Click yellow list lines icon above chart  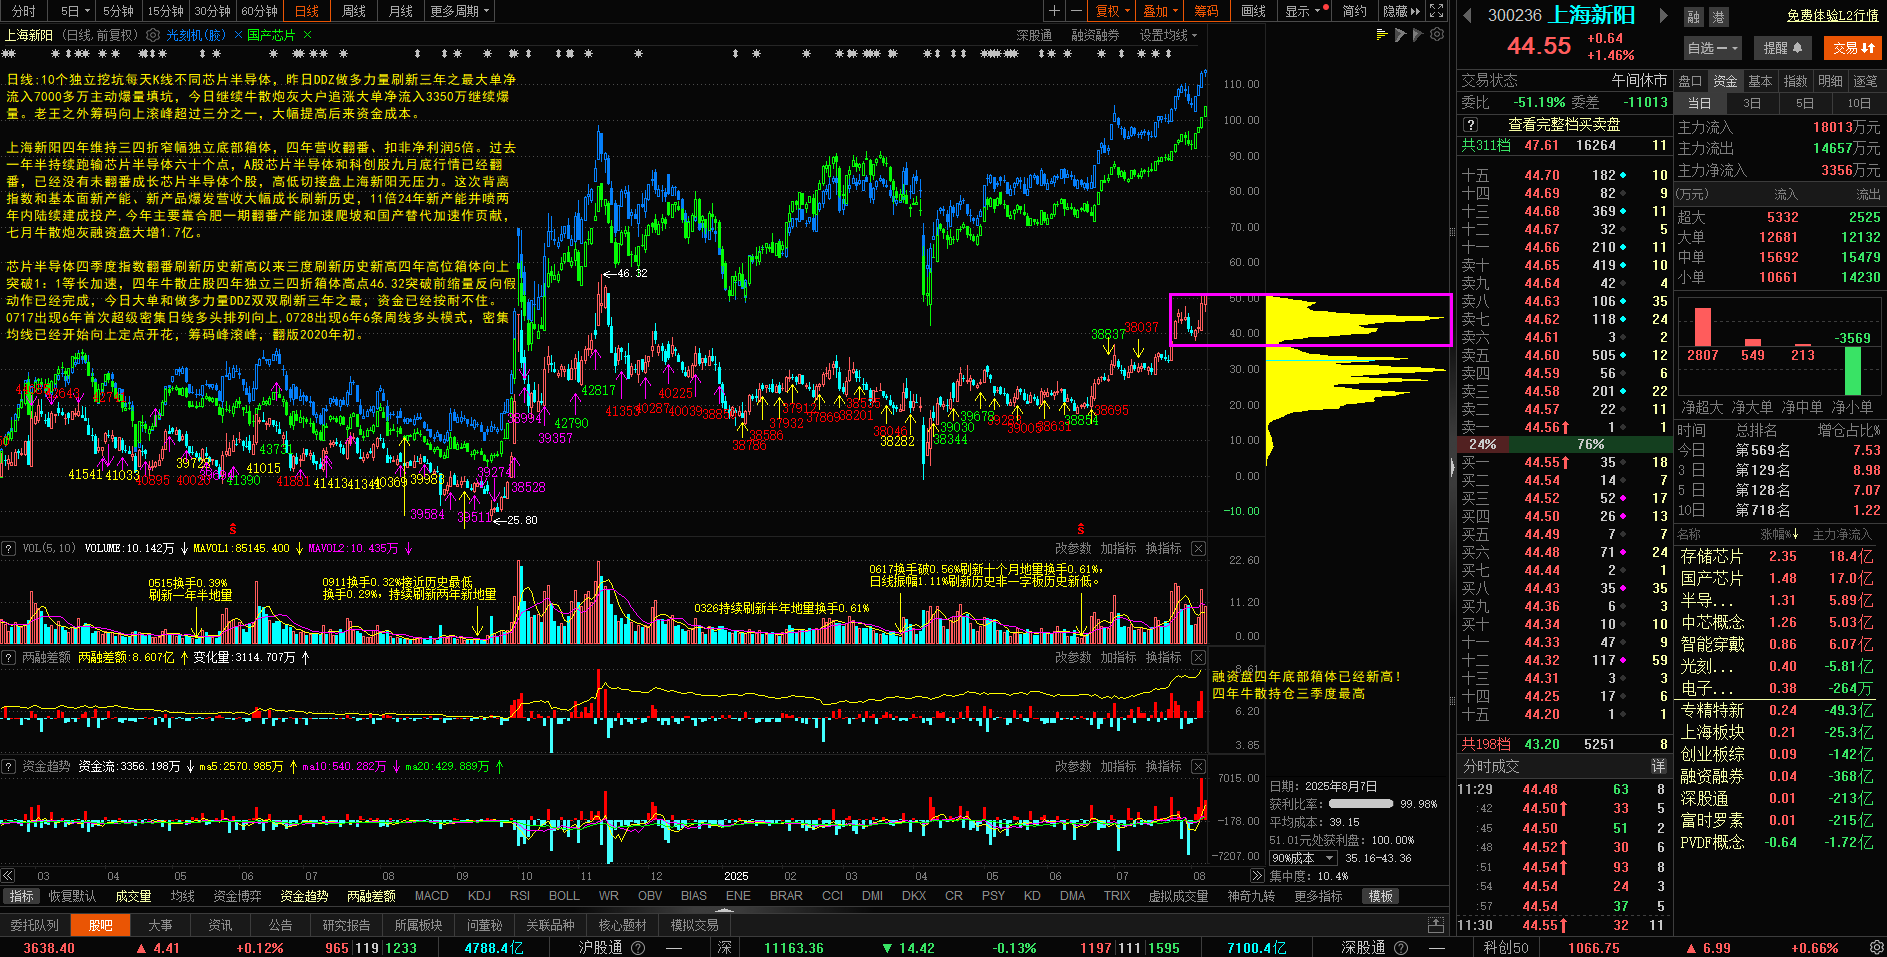click(x=1383, y=34)
